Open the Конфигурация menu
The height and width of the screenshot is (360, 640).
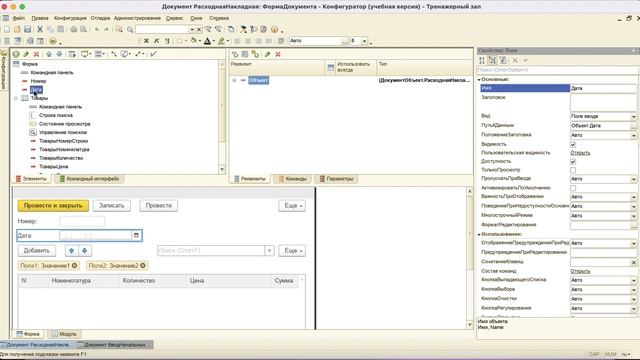70,18
